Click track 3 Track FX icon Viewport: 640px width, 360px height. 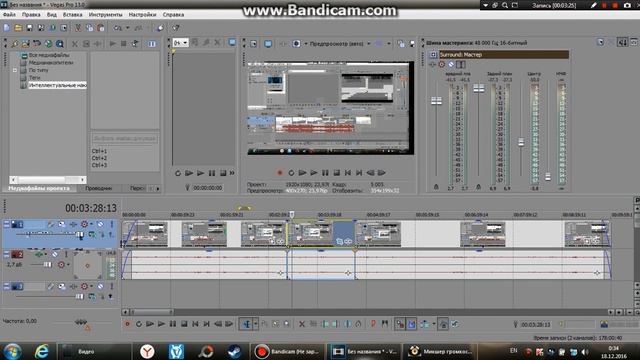[73, 287]
